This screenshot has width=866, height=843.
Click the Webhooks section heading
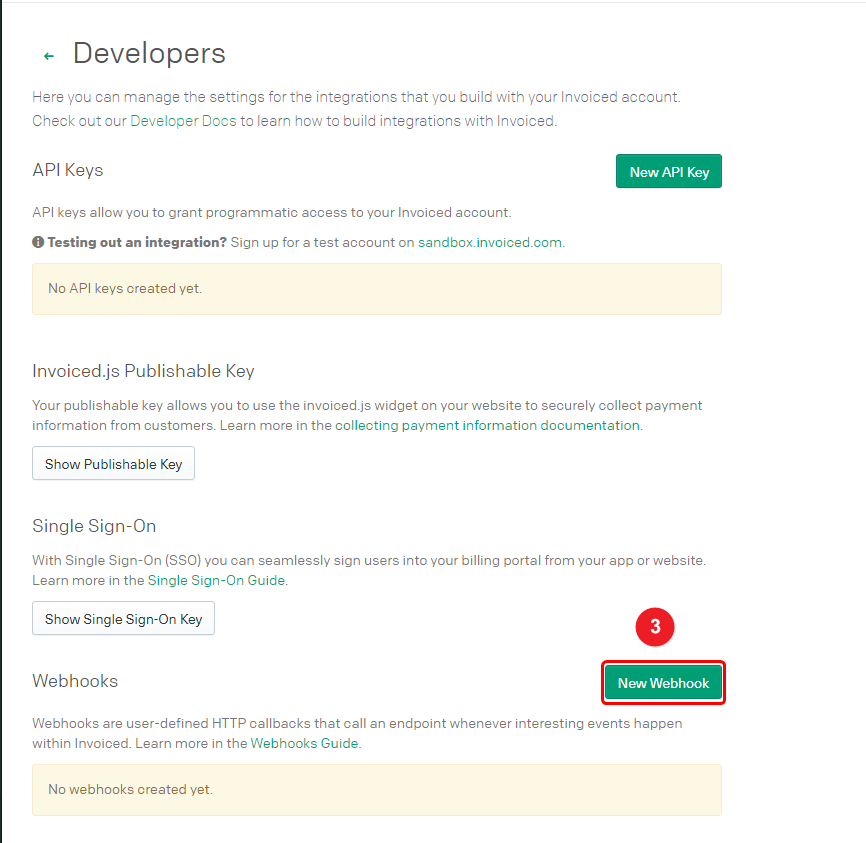(x=75, y=681)
